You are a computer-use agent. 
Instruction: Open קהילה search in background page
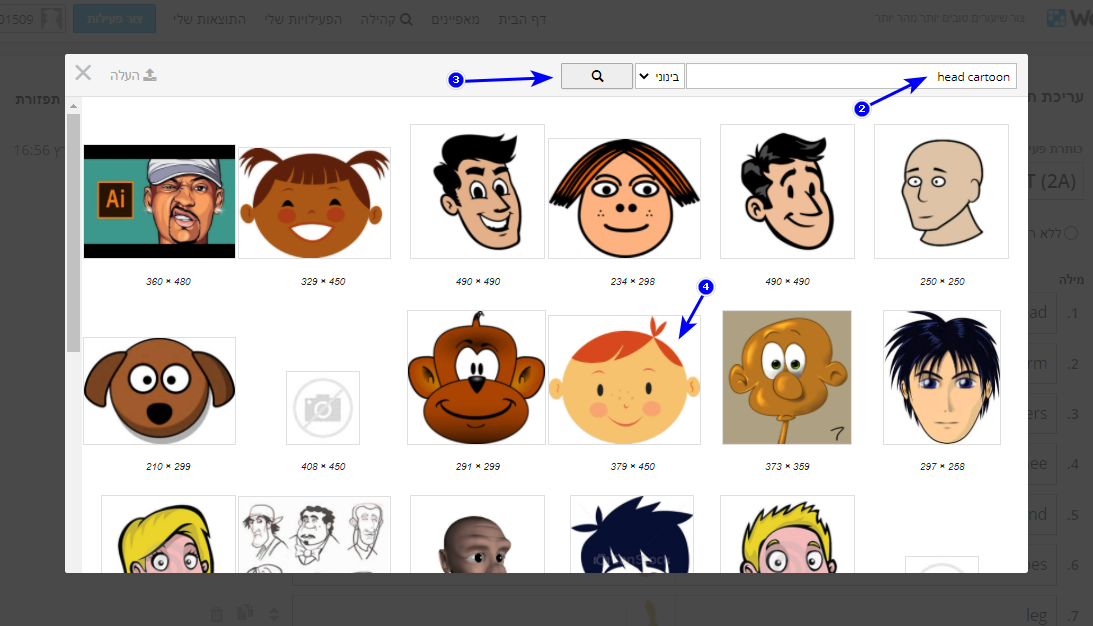pos(386,20)
